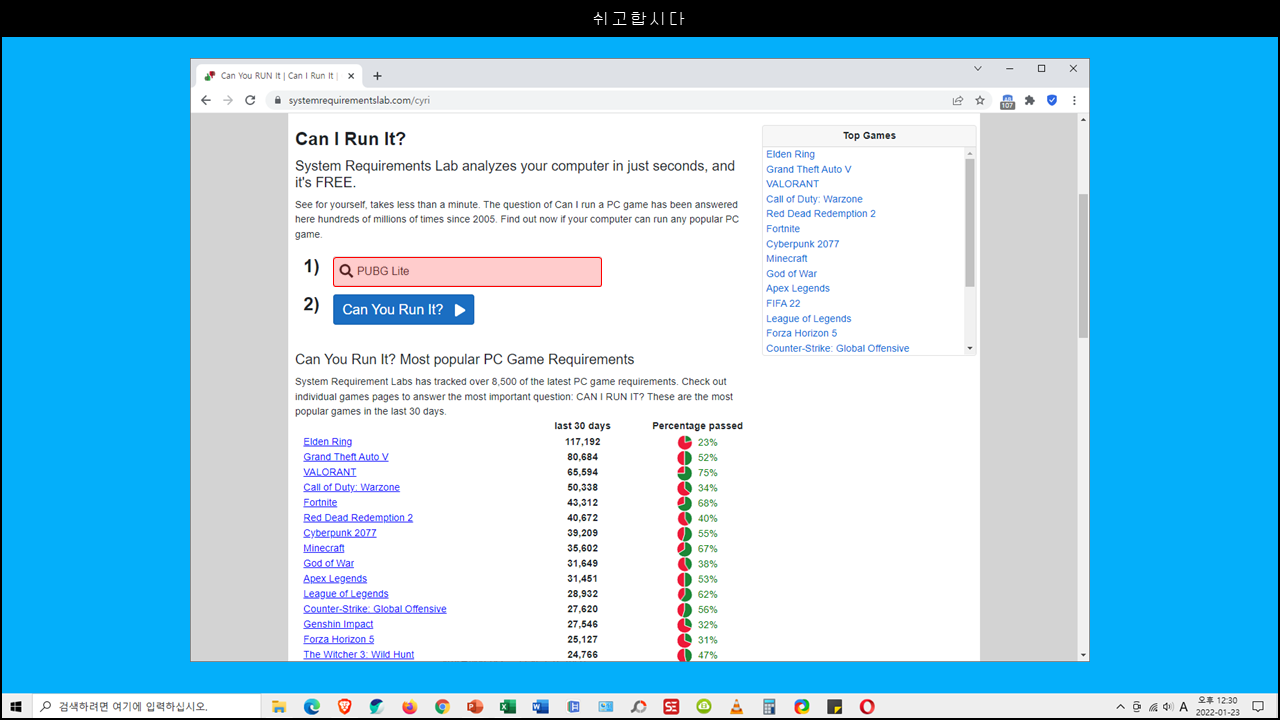Image resolution: width=1280 pixels, height=720 pixels.
Task: Open Grand Theft Auto V table link
Action: coord(346,457)
